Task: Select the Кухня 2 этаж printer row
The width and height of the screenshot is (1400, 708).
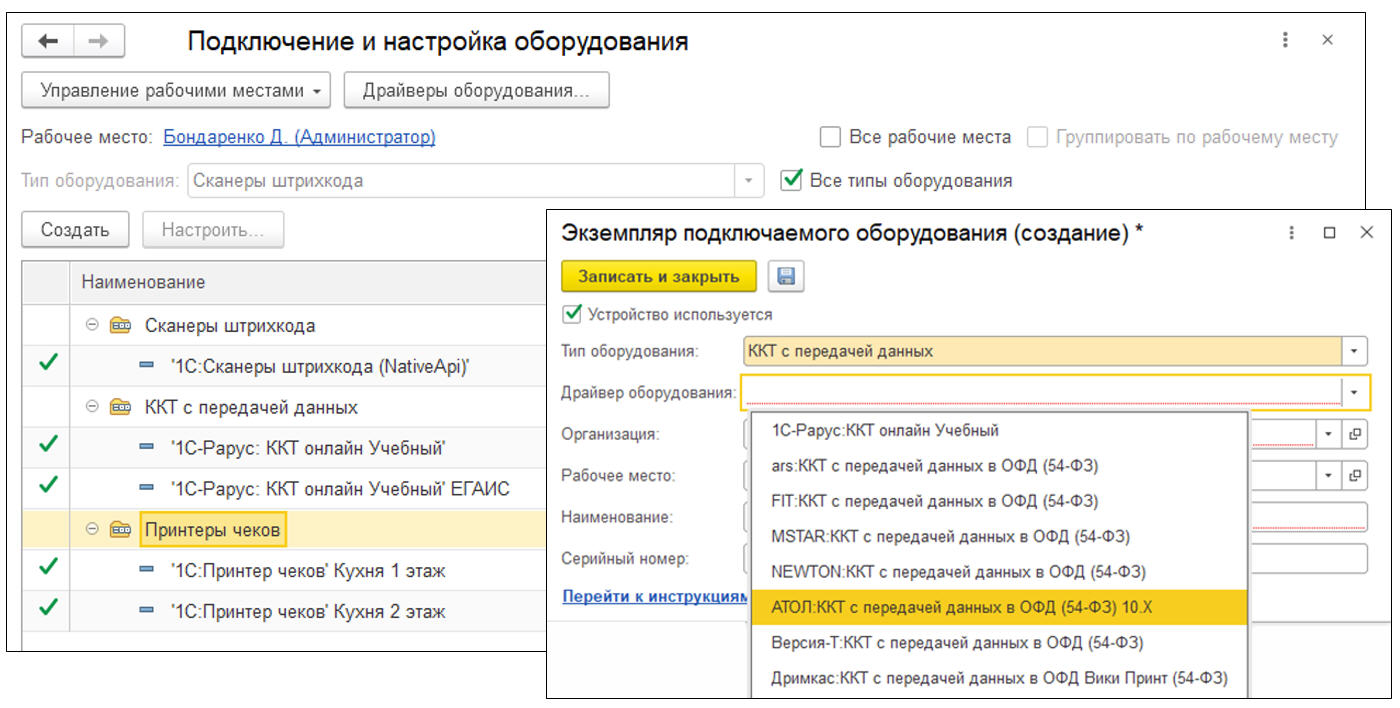Action: (308, 611)
